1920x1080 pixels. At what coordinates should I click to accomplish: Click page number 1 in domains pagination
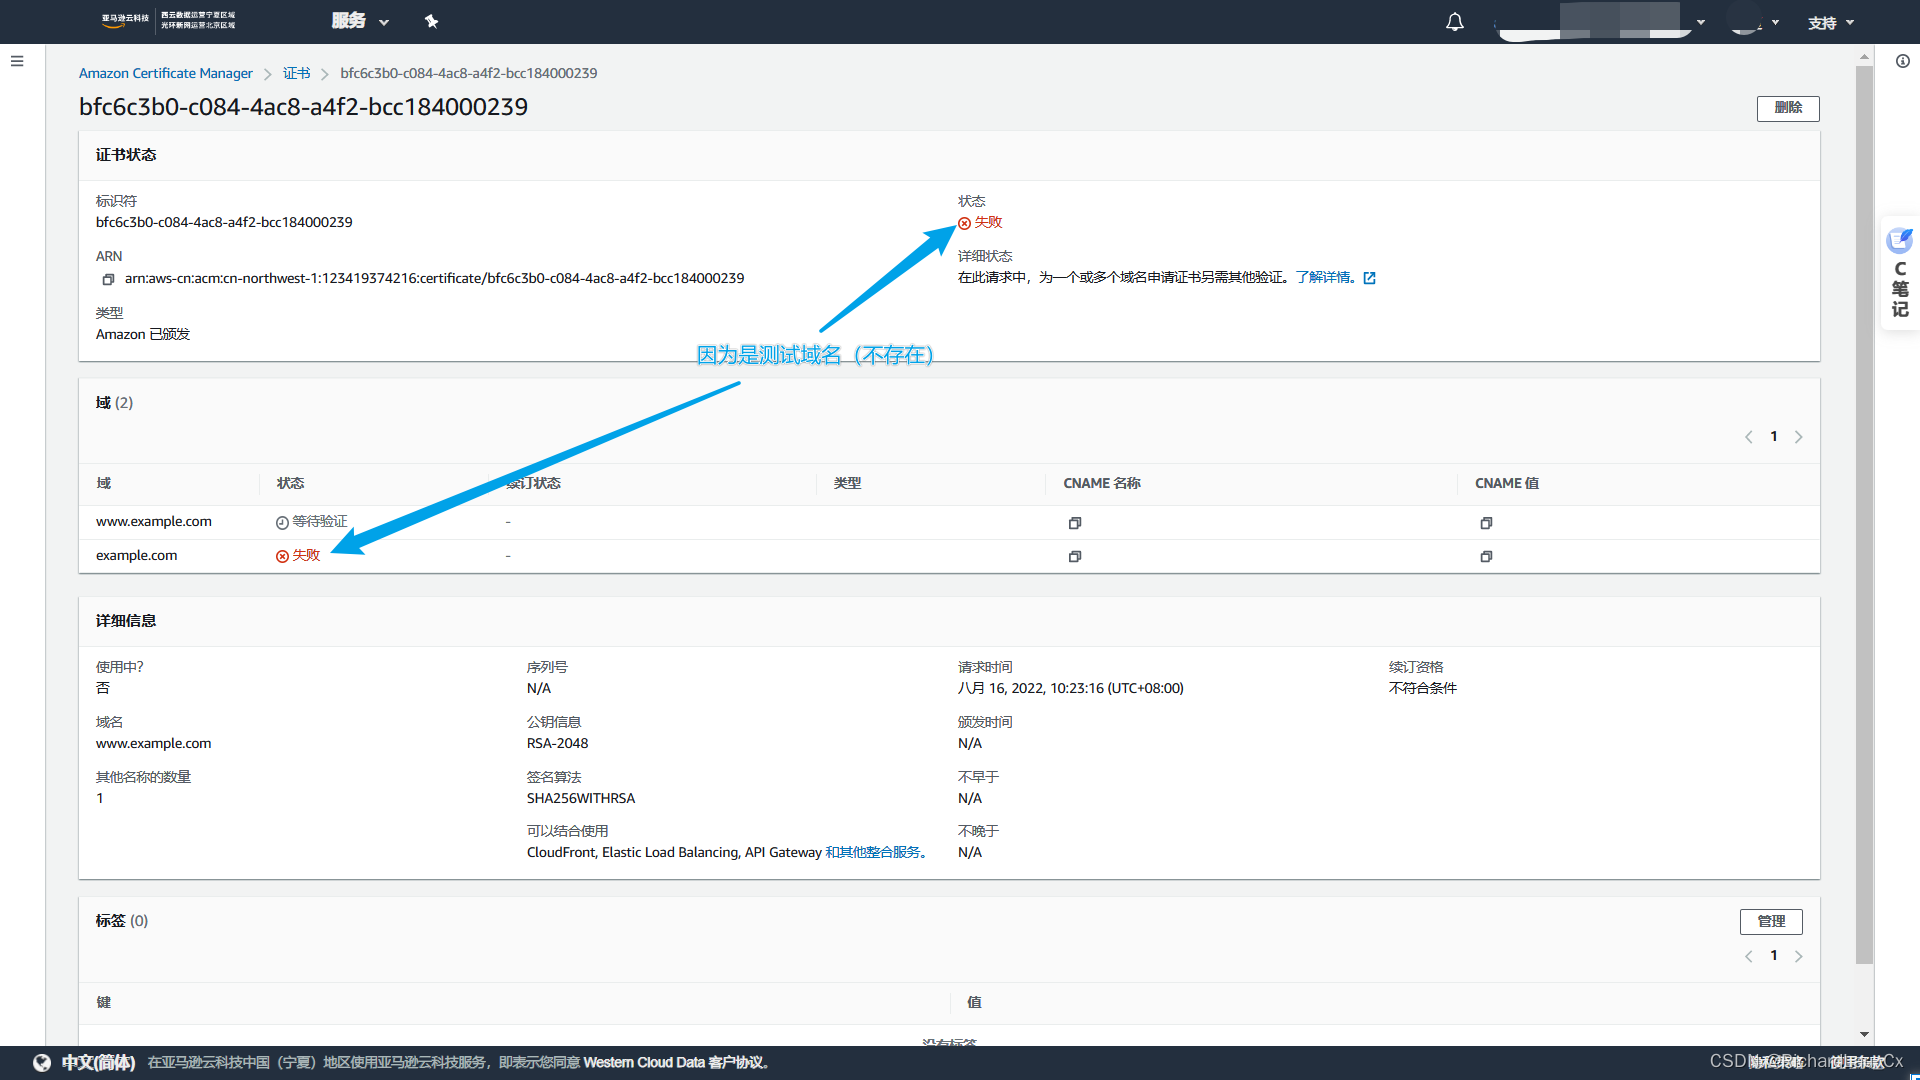point(1774,436)
